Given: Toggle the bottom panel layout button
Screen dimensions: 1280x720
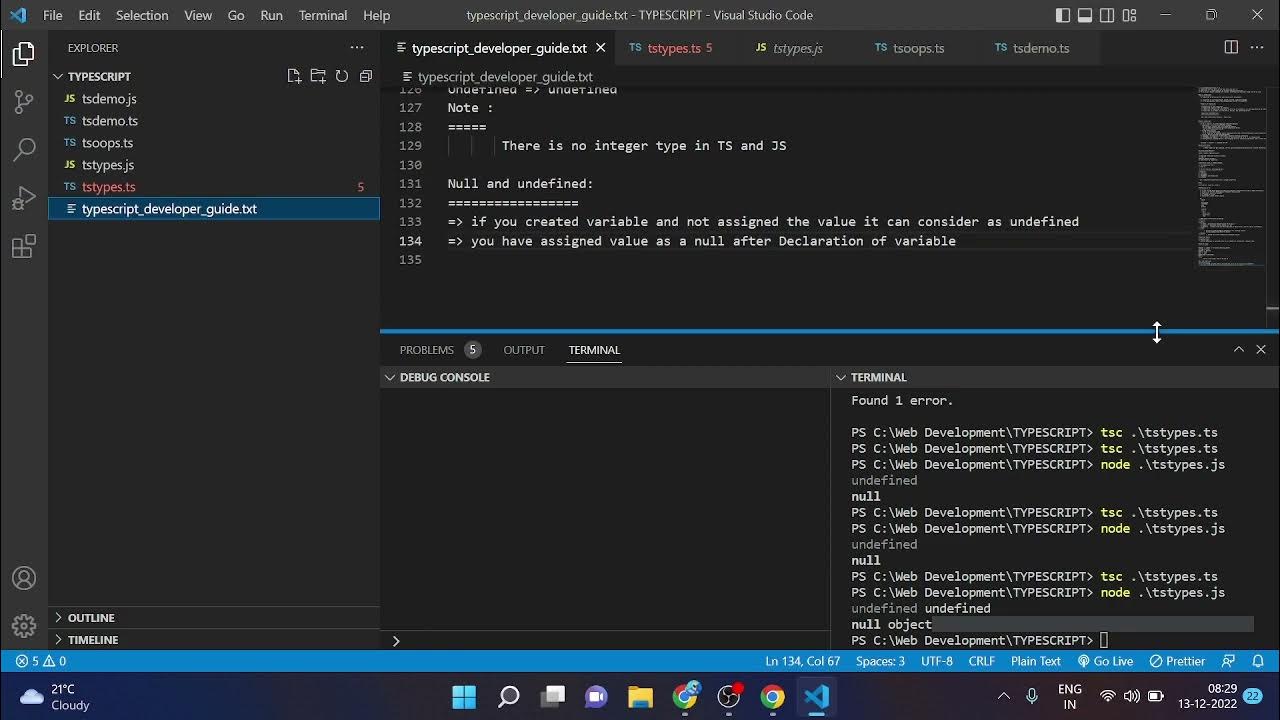Looking at the screenshot, I should coord(1085,15).
